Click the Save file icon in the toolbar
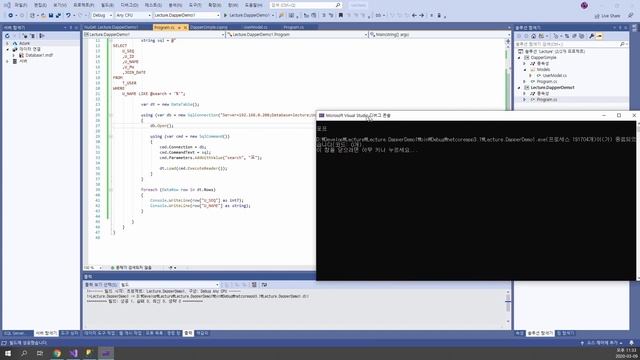The height and width of the screenshot is (360, 640). click(51, 16)
